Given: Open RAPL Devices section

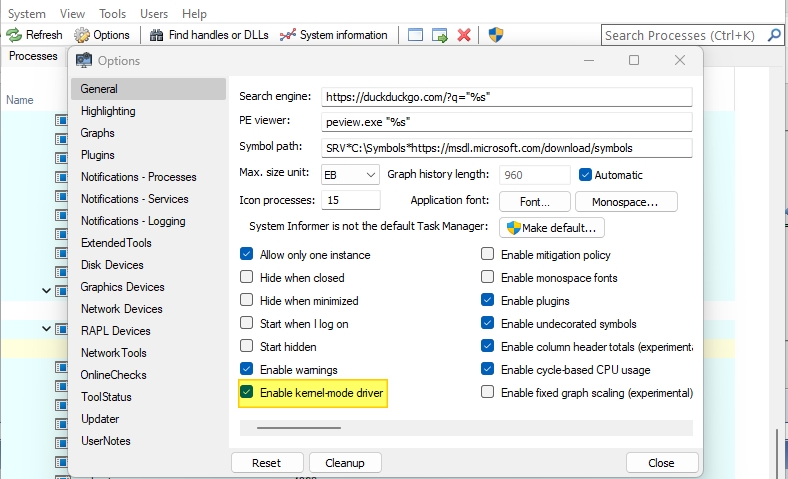Looking at the screenshot, I should (148, 331).
